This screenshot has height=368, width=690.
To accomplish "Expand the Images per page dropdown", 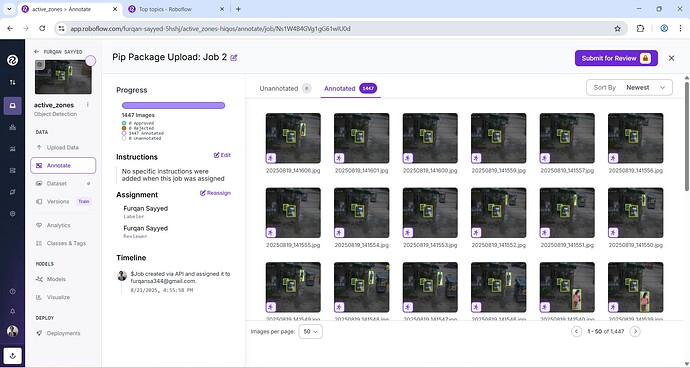I will point(310,331).
